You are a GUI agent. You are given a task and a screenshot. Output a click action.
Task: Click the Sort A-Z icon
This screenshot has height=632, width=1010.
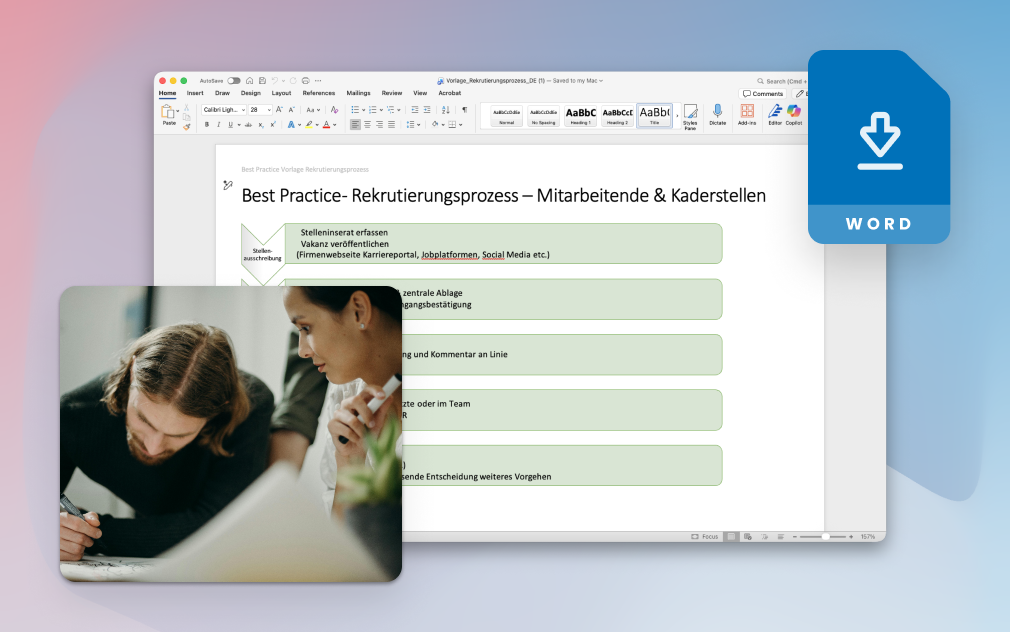[446, 110]
